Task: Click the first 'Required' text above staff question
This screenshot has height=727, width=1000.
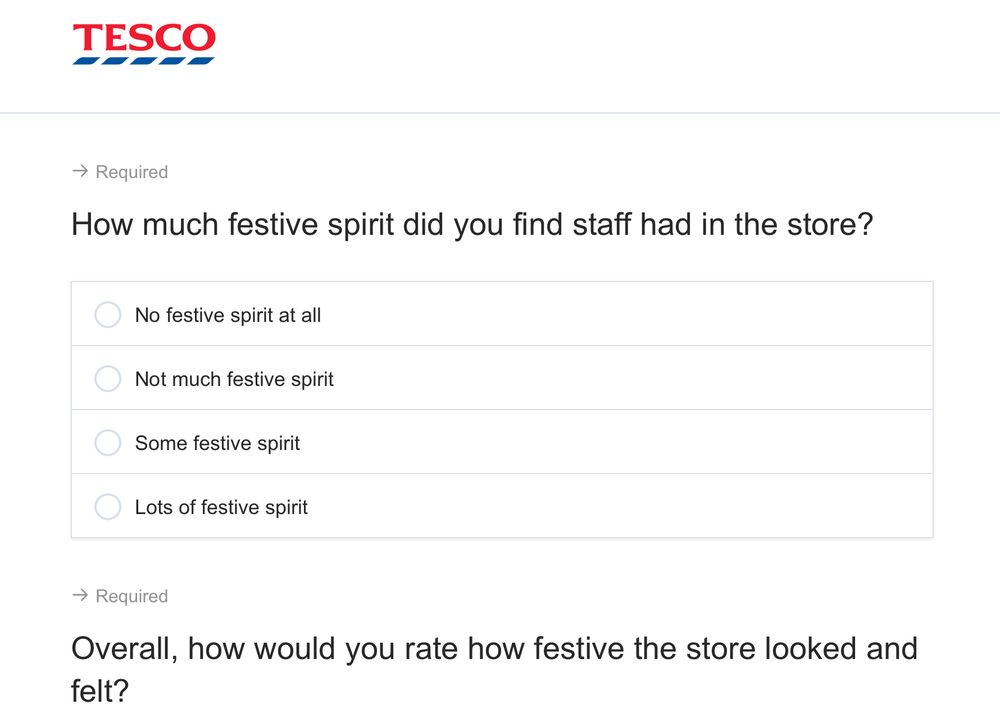Action: pos(131,172)
